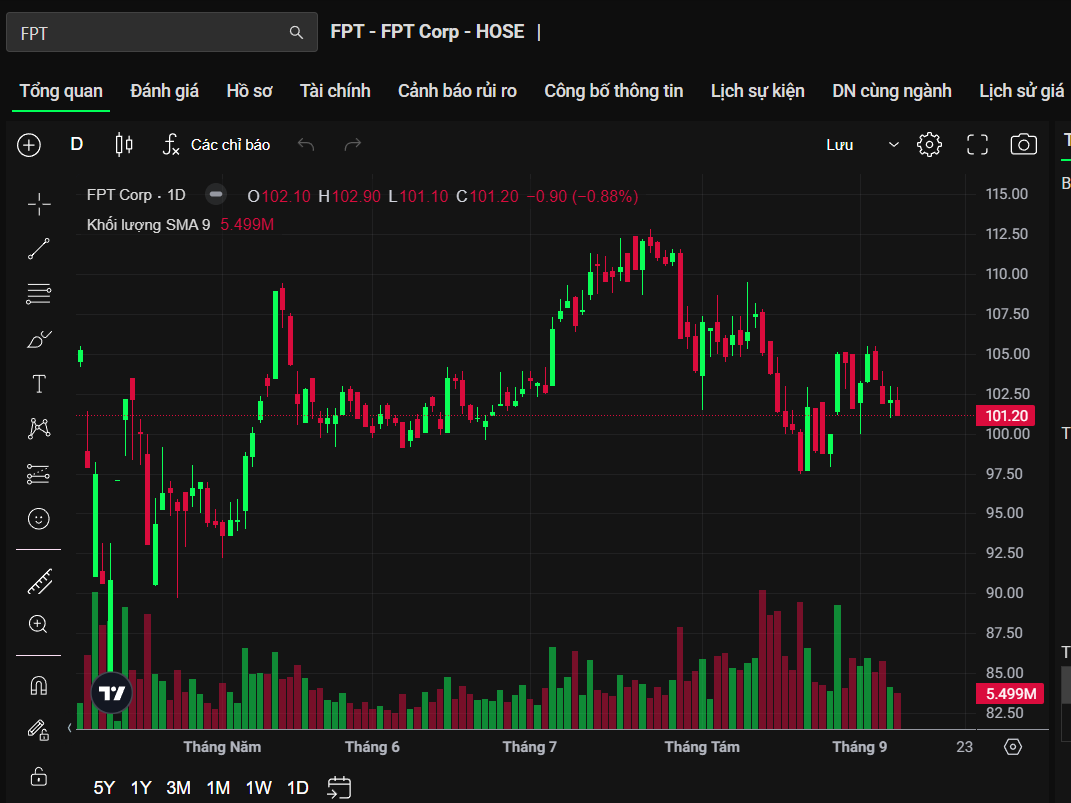
Task: Open the go-to-date calendar icon
Action: pyautogui.click(x=339, y=787)
